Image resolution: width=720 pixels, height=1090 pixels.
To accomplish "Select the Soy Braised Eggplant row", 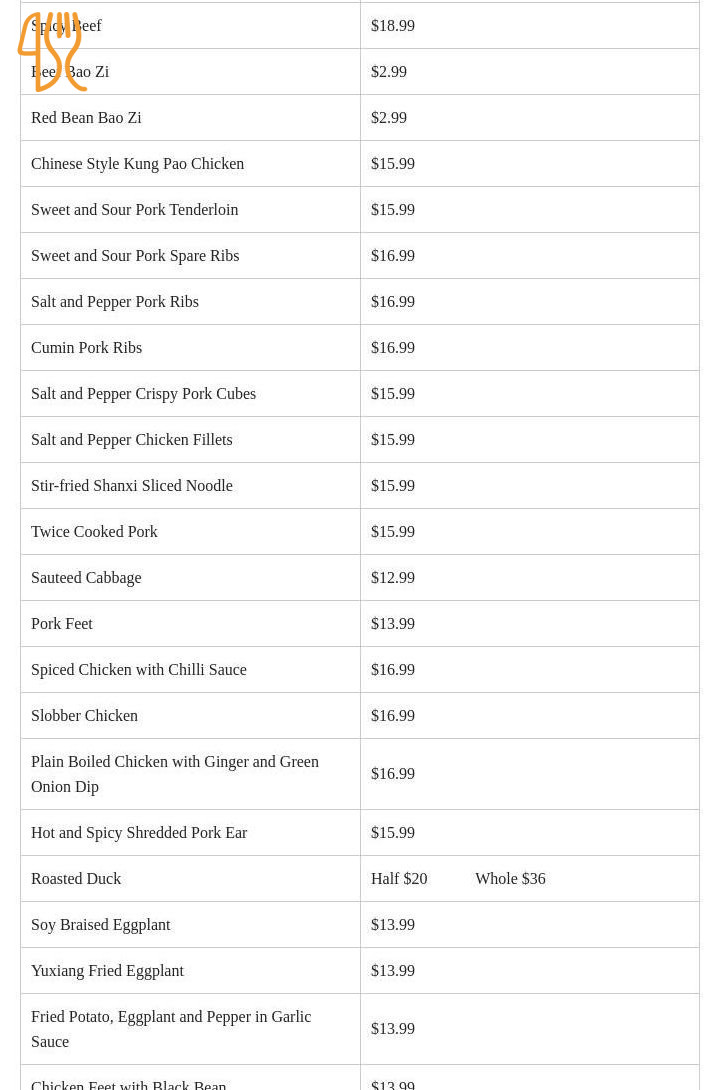I will pos(100,925).
